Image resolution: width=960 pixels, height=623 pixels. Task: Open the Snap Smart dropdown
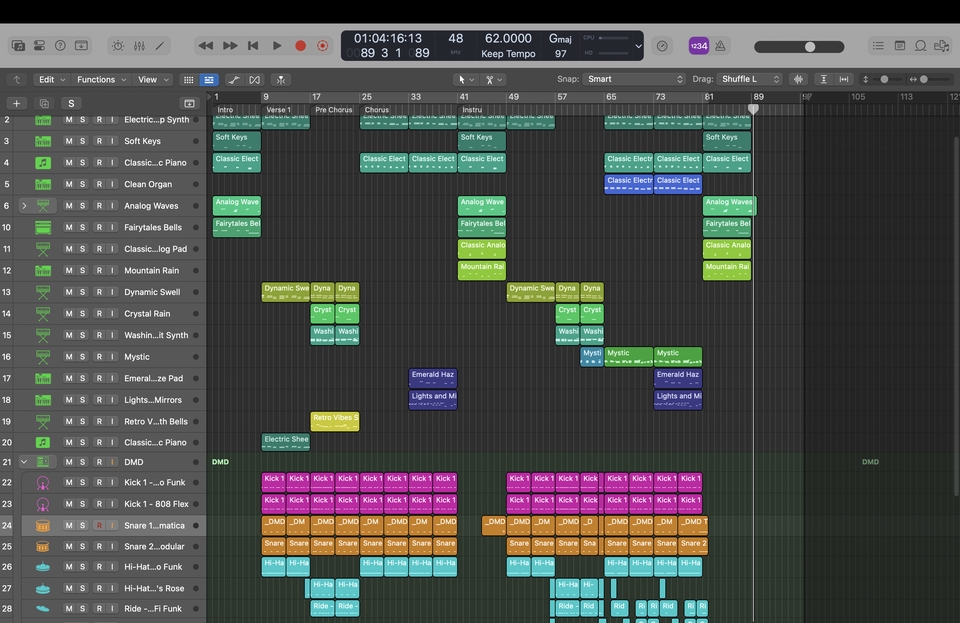pos(634,79)
